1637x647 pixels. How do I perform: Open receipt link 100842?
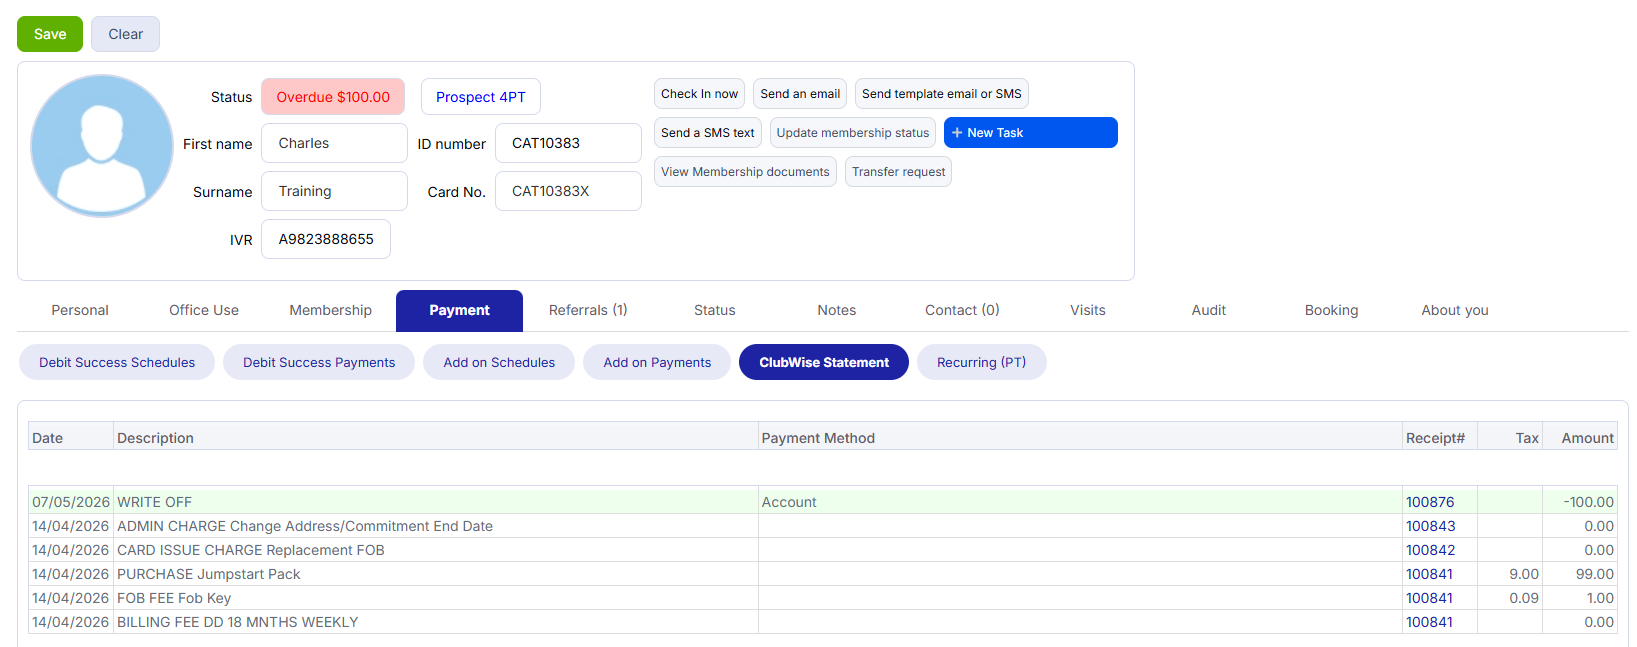coord(1431,550)
